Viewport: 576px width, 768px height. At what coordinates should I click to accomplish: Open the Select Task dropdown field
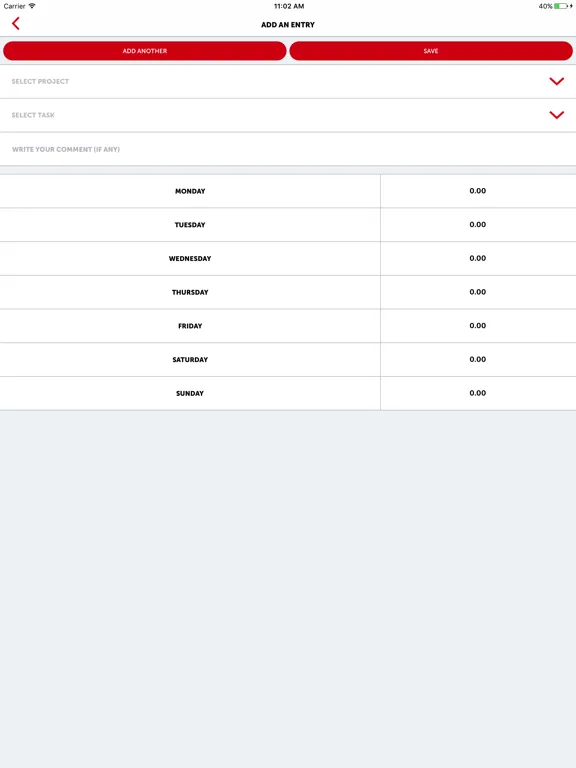point(288,115)
